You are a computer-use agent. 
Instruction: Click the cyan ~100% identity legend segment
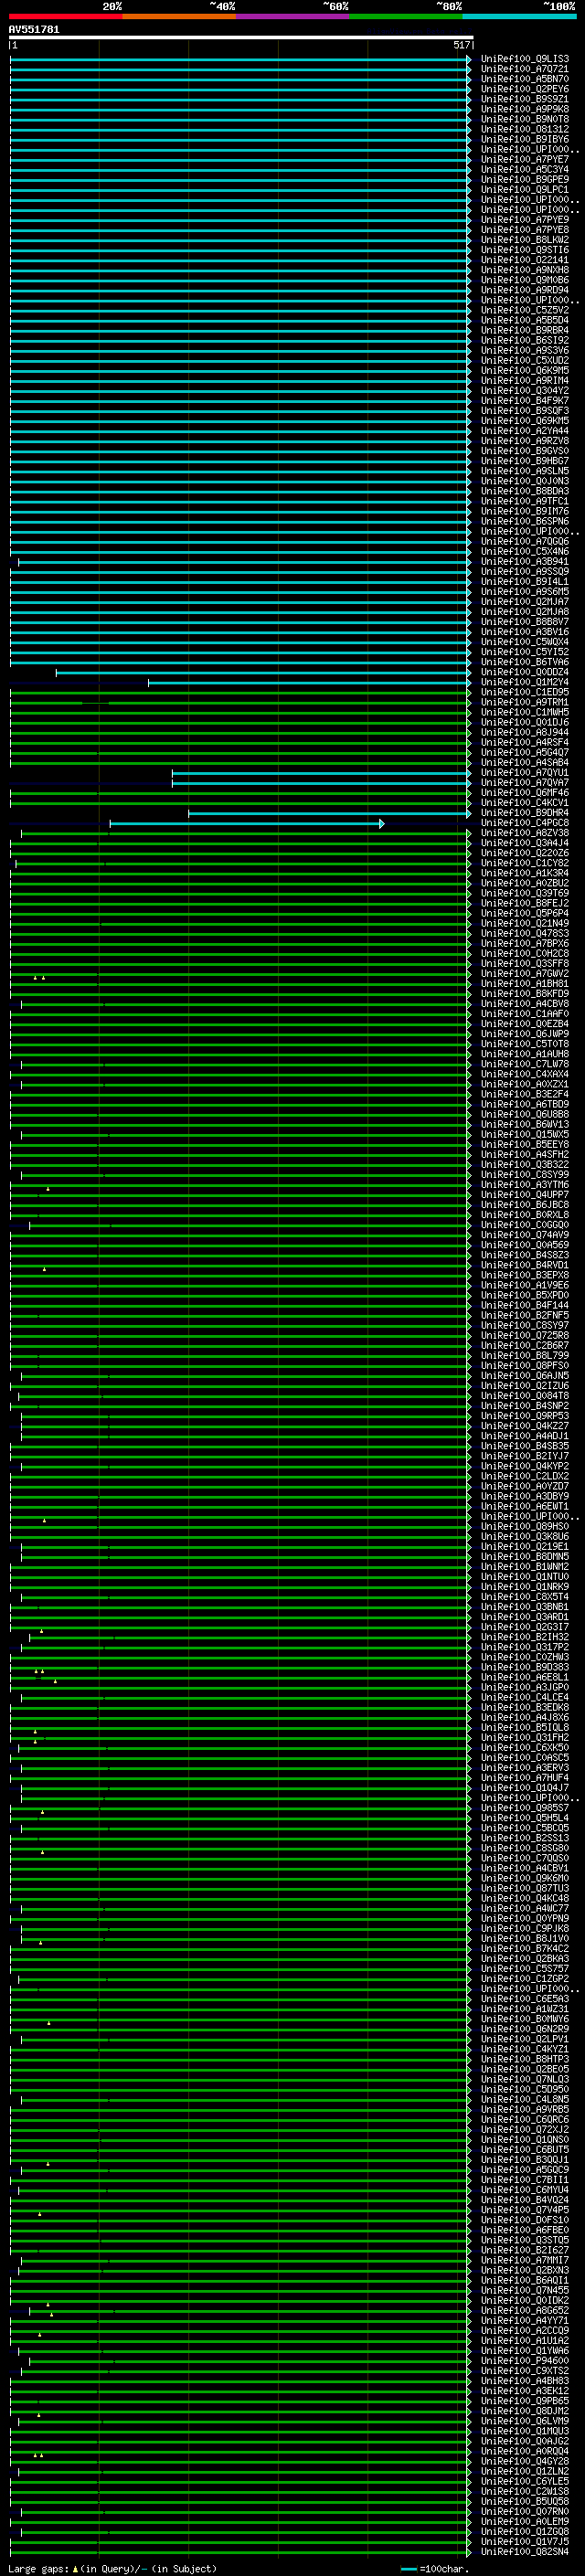click(519, 16)
